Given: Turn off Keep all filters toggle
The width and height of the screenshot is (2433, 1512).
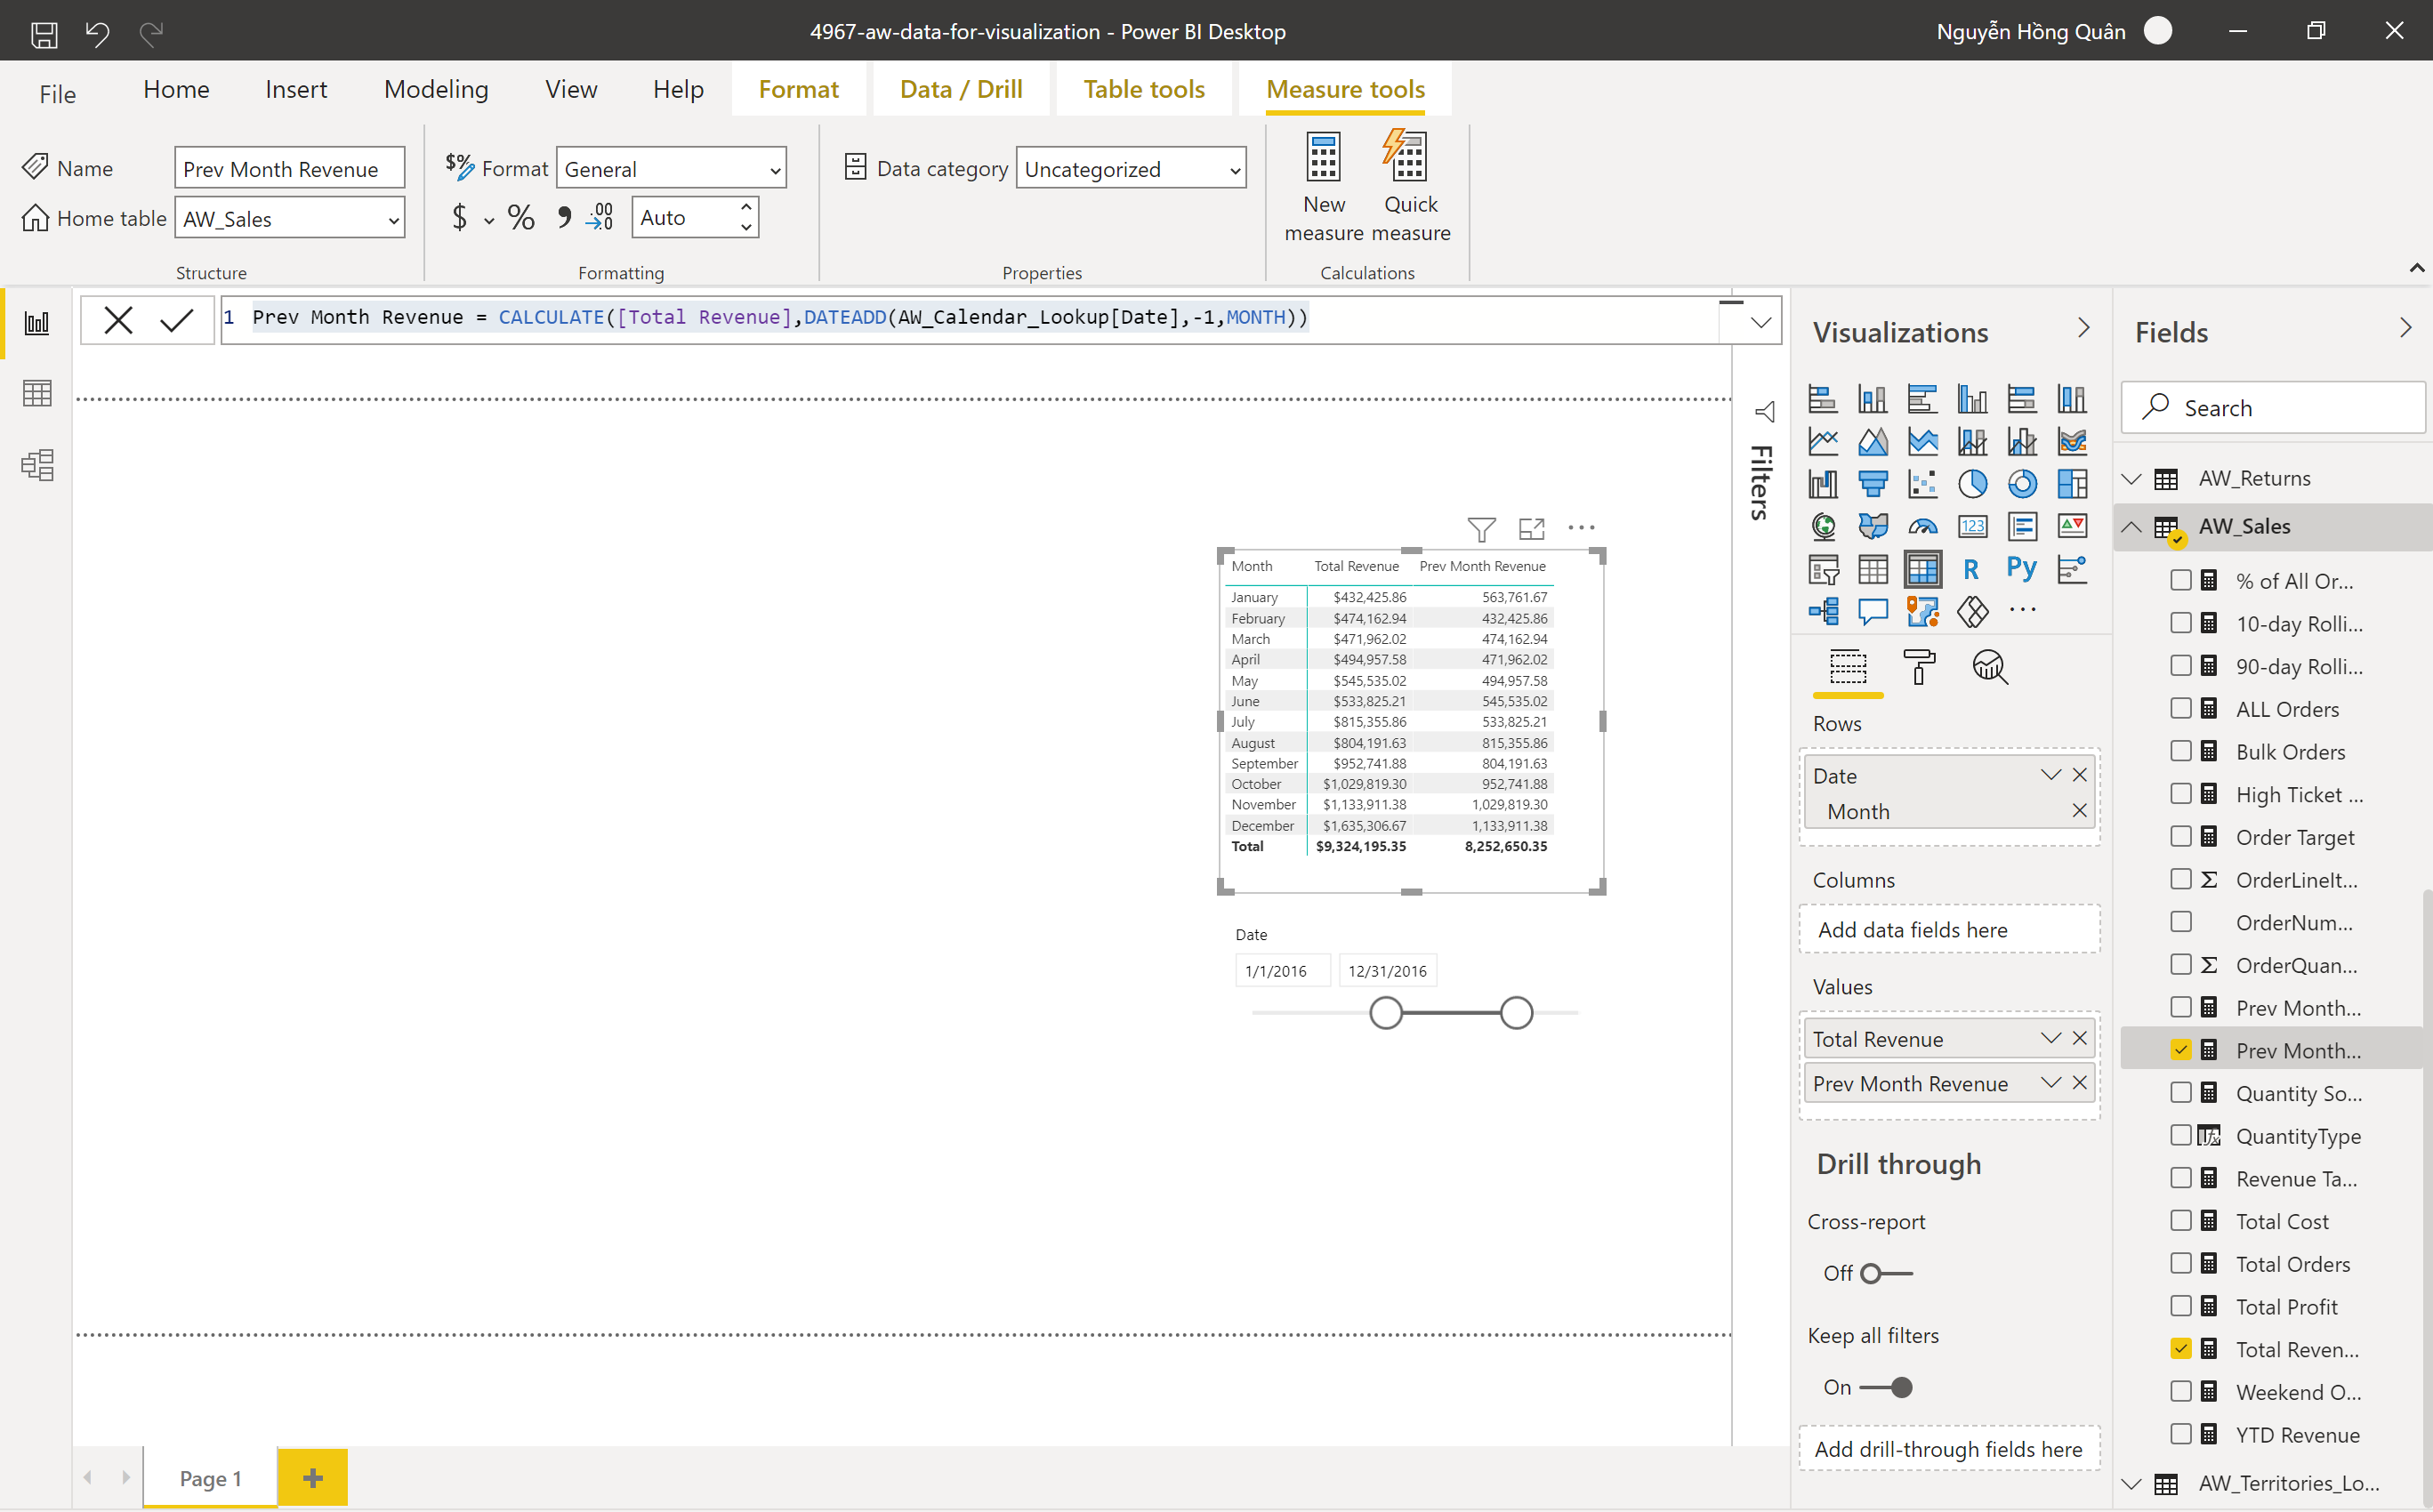Looking at the screenshot, I should coord(1886,1387).
